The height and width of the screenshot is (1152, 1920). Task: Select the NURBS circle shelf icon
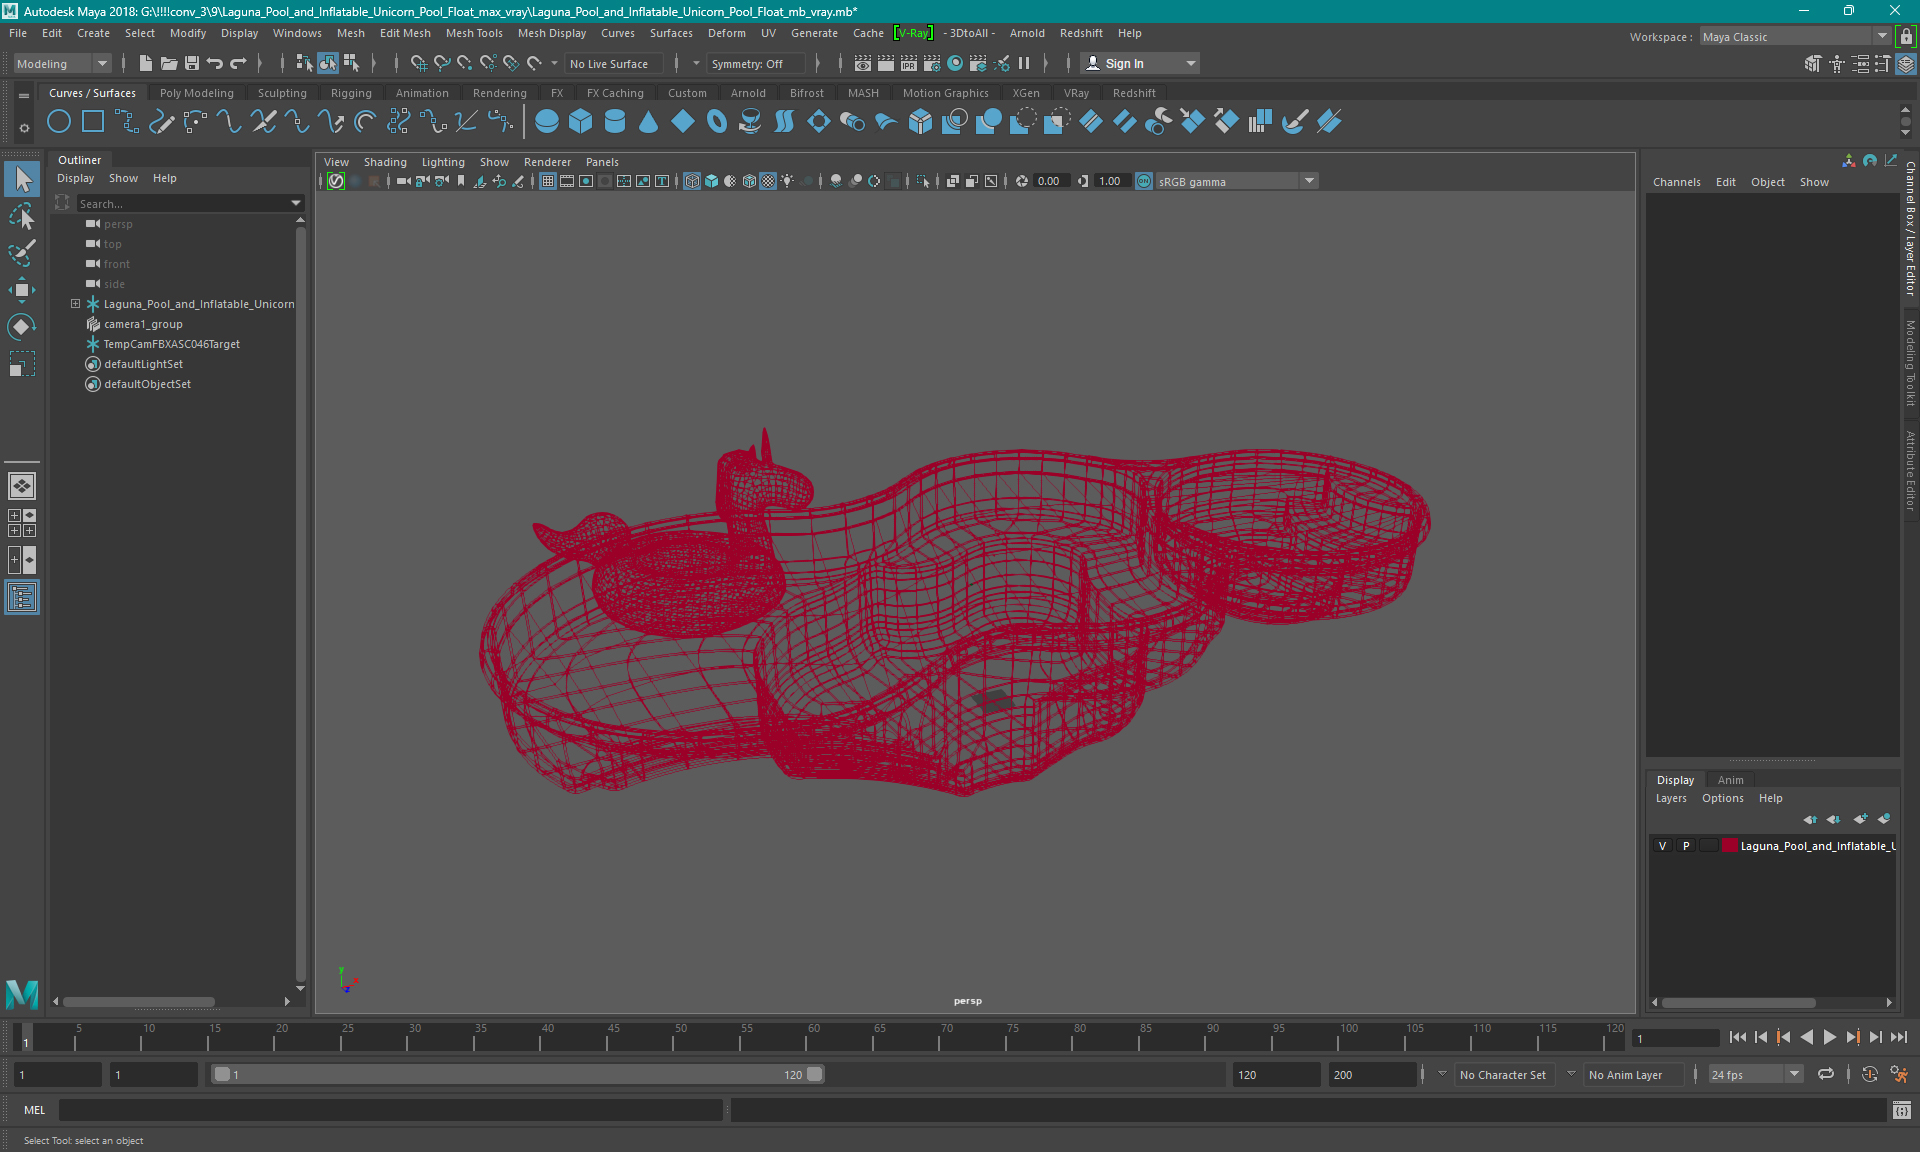click(x=59, y=122)
